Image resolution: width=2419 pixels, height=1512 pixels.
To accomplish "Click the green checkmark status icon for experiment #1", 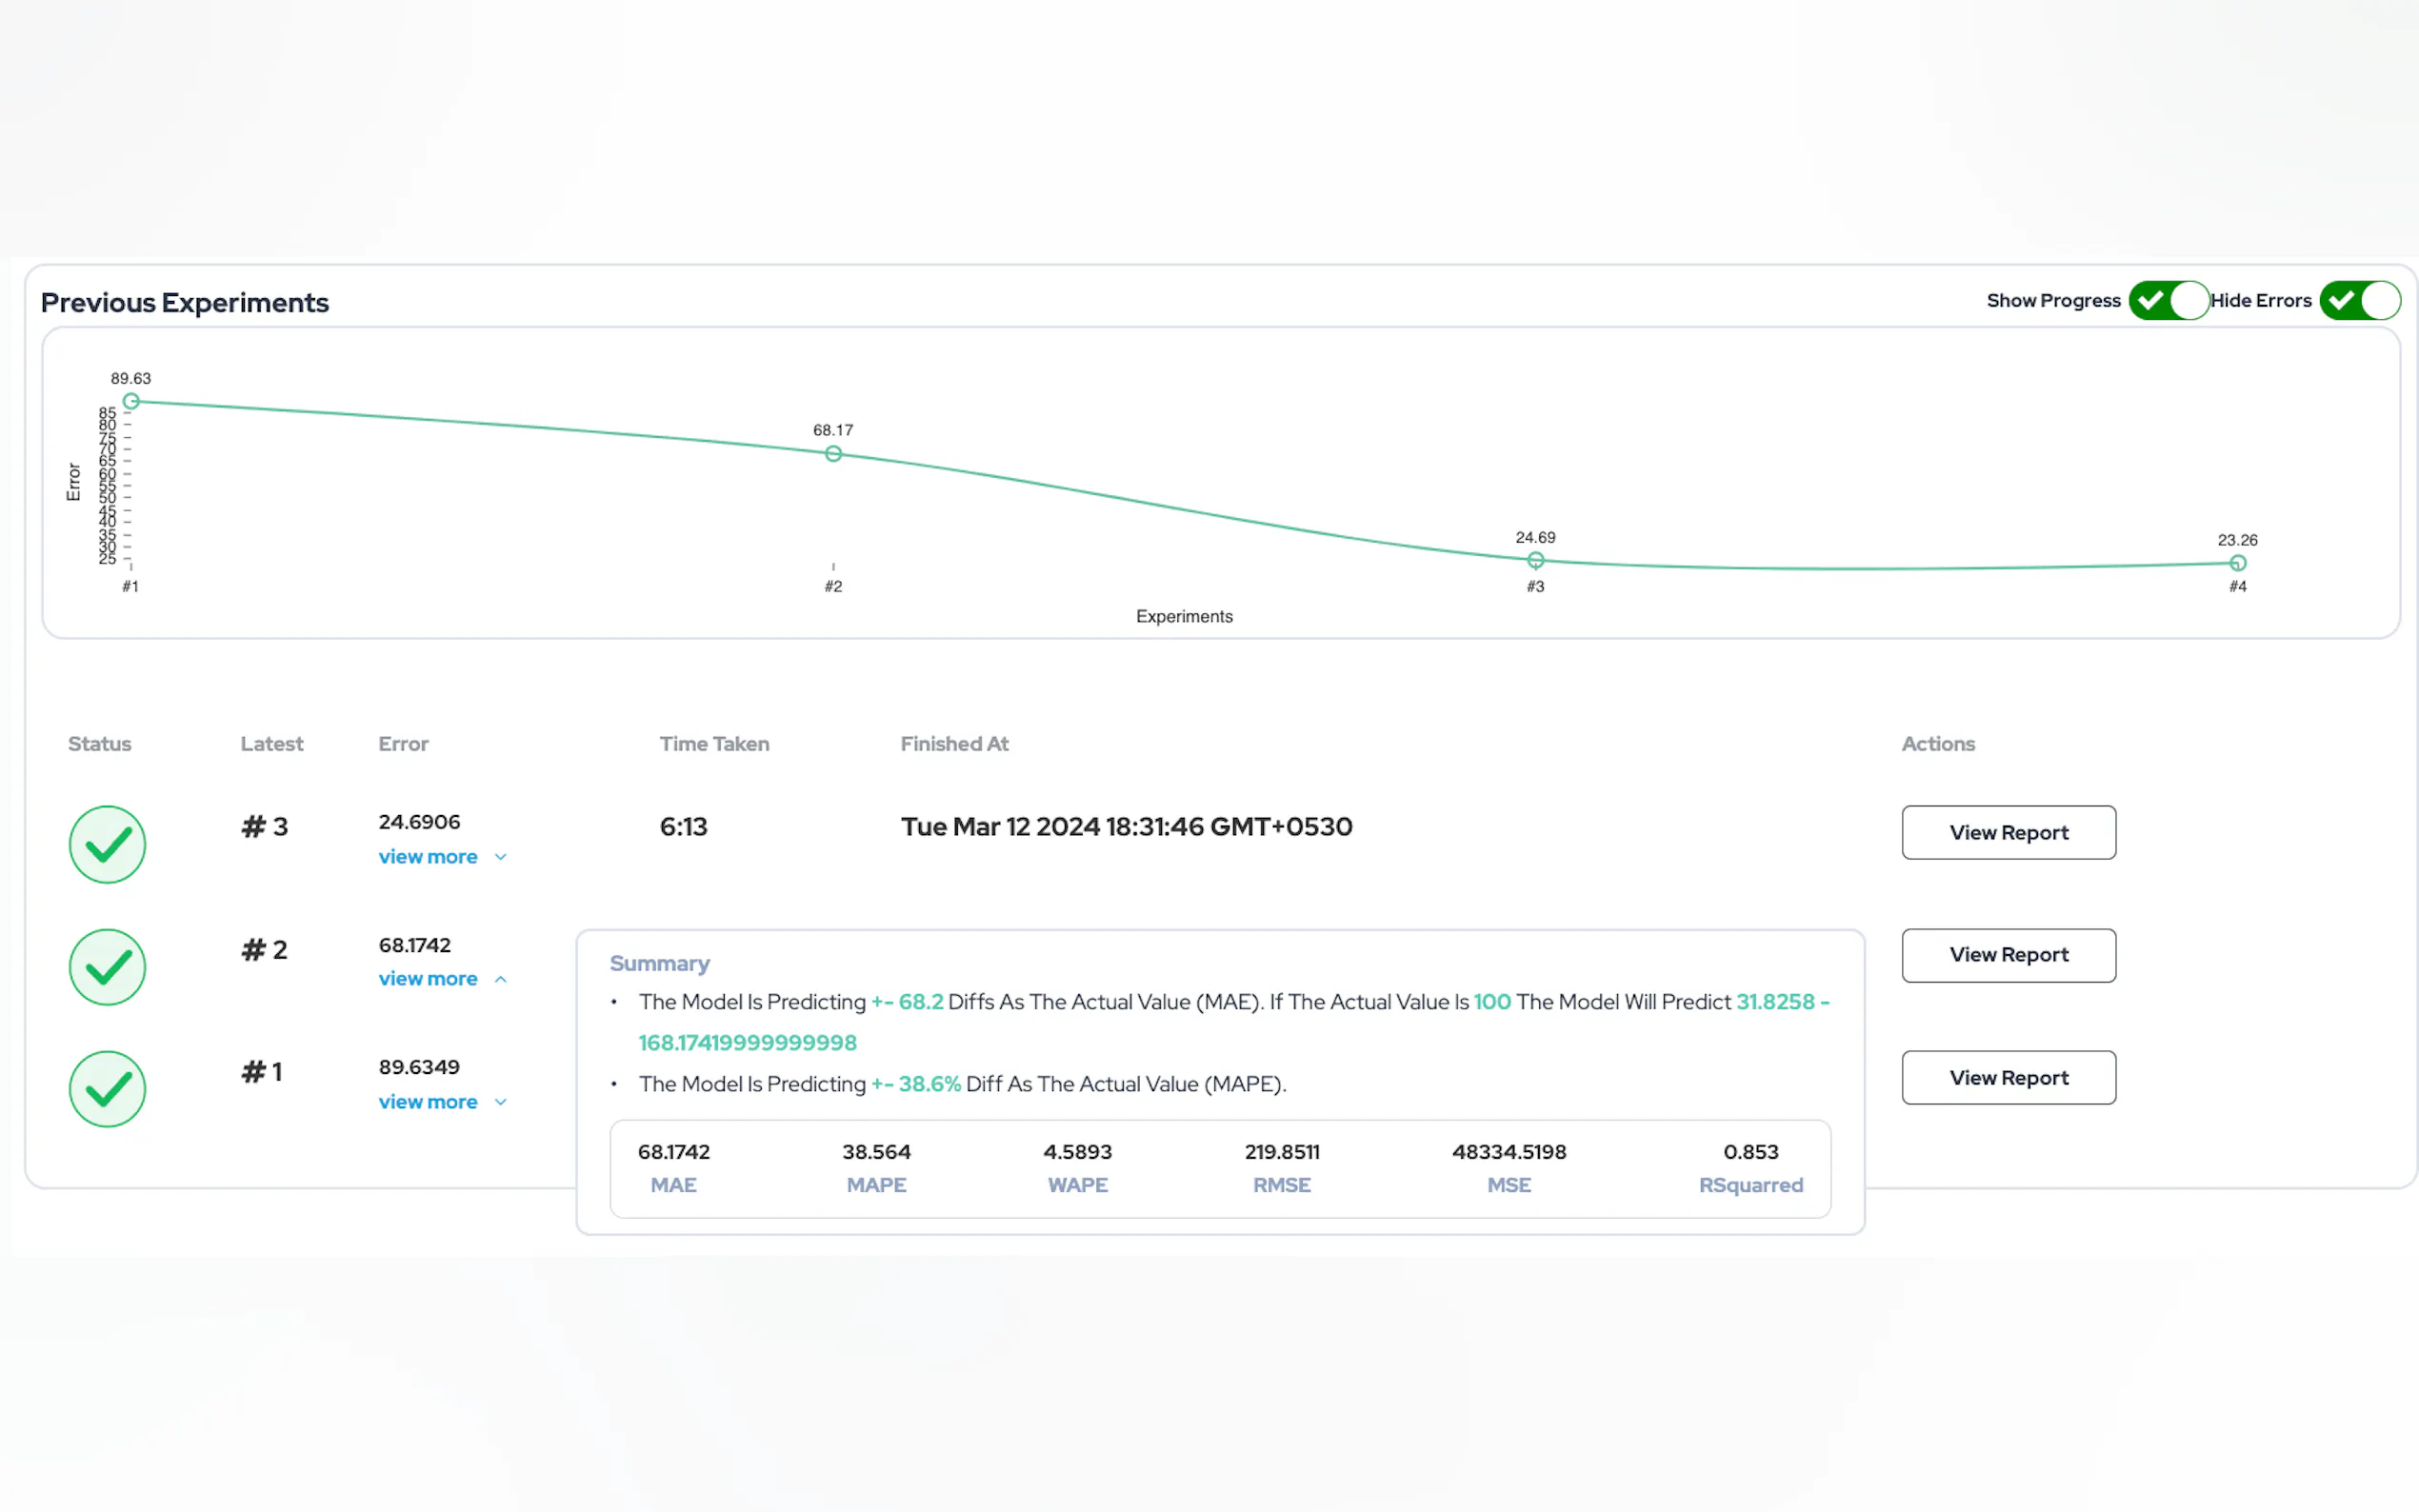I will 107,1089.
